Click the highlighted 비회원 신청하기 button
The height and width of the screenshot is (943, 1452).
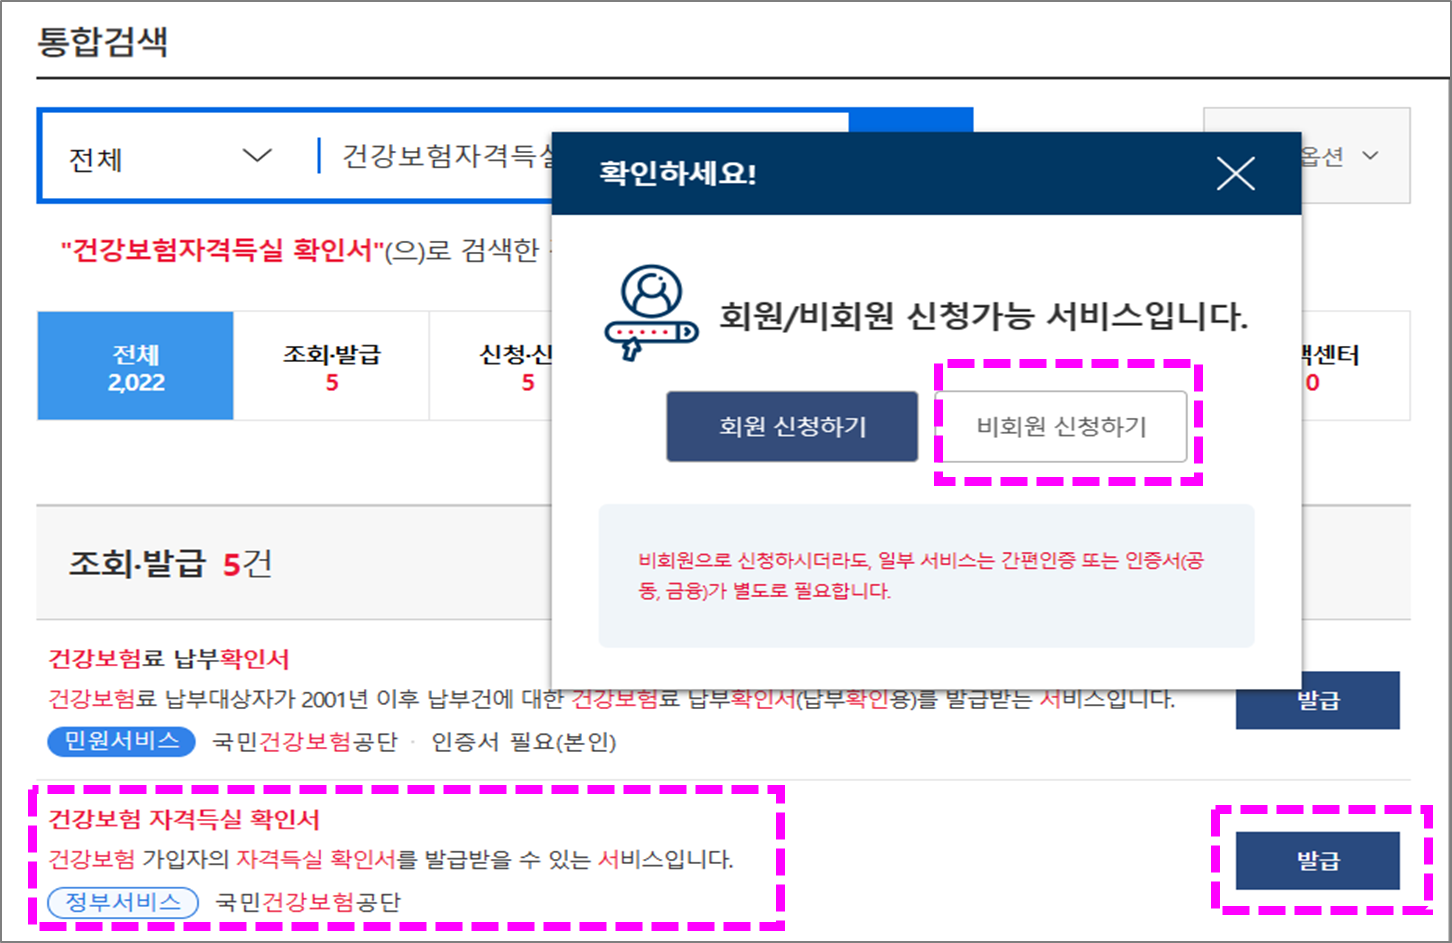tap(1063, 426)
